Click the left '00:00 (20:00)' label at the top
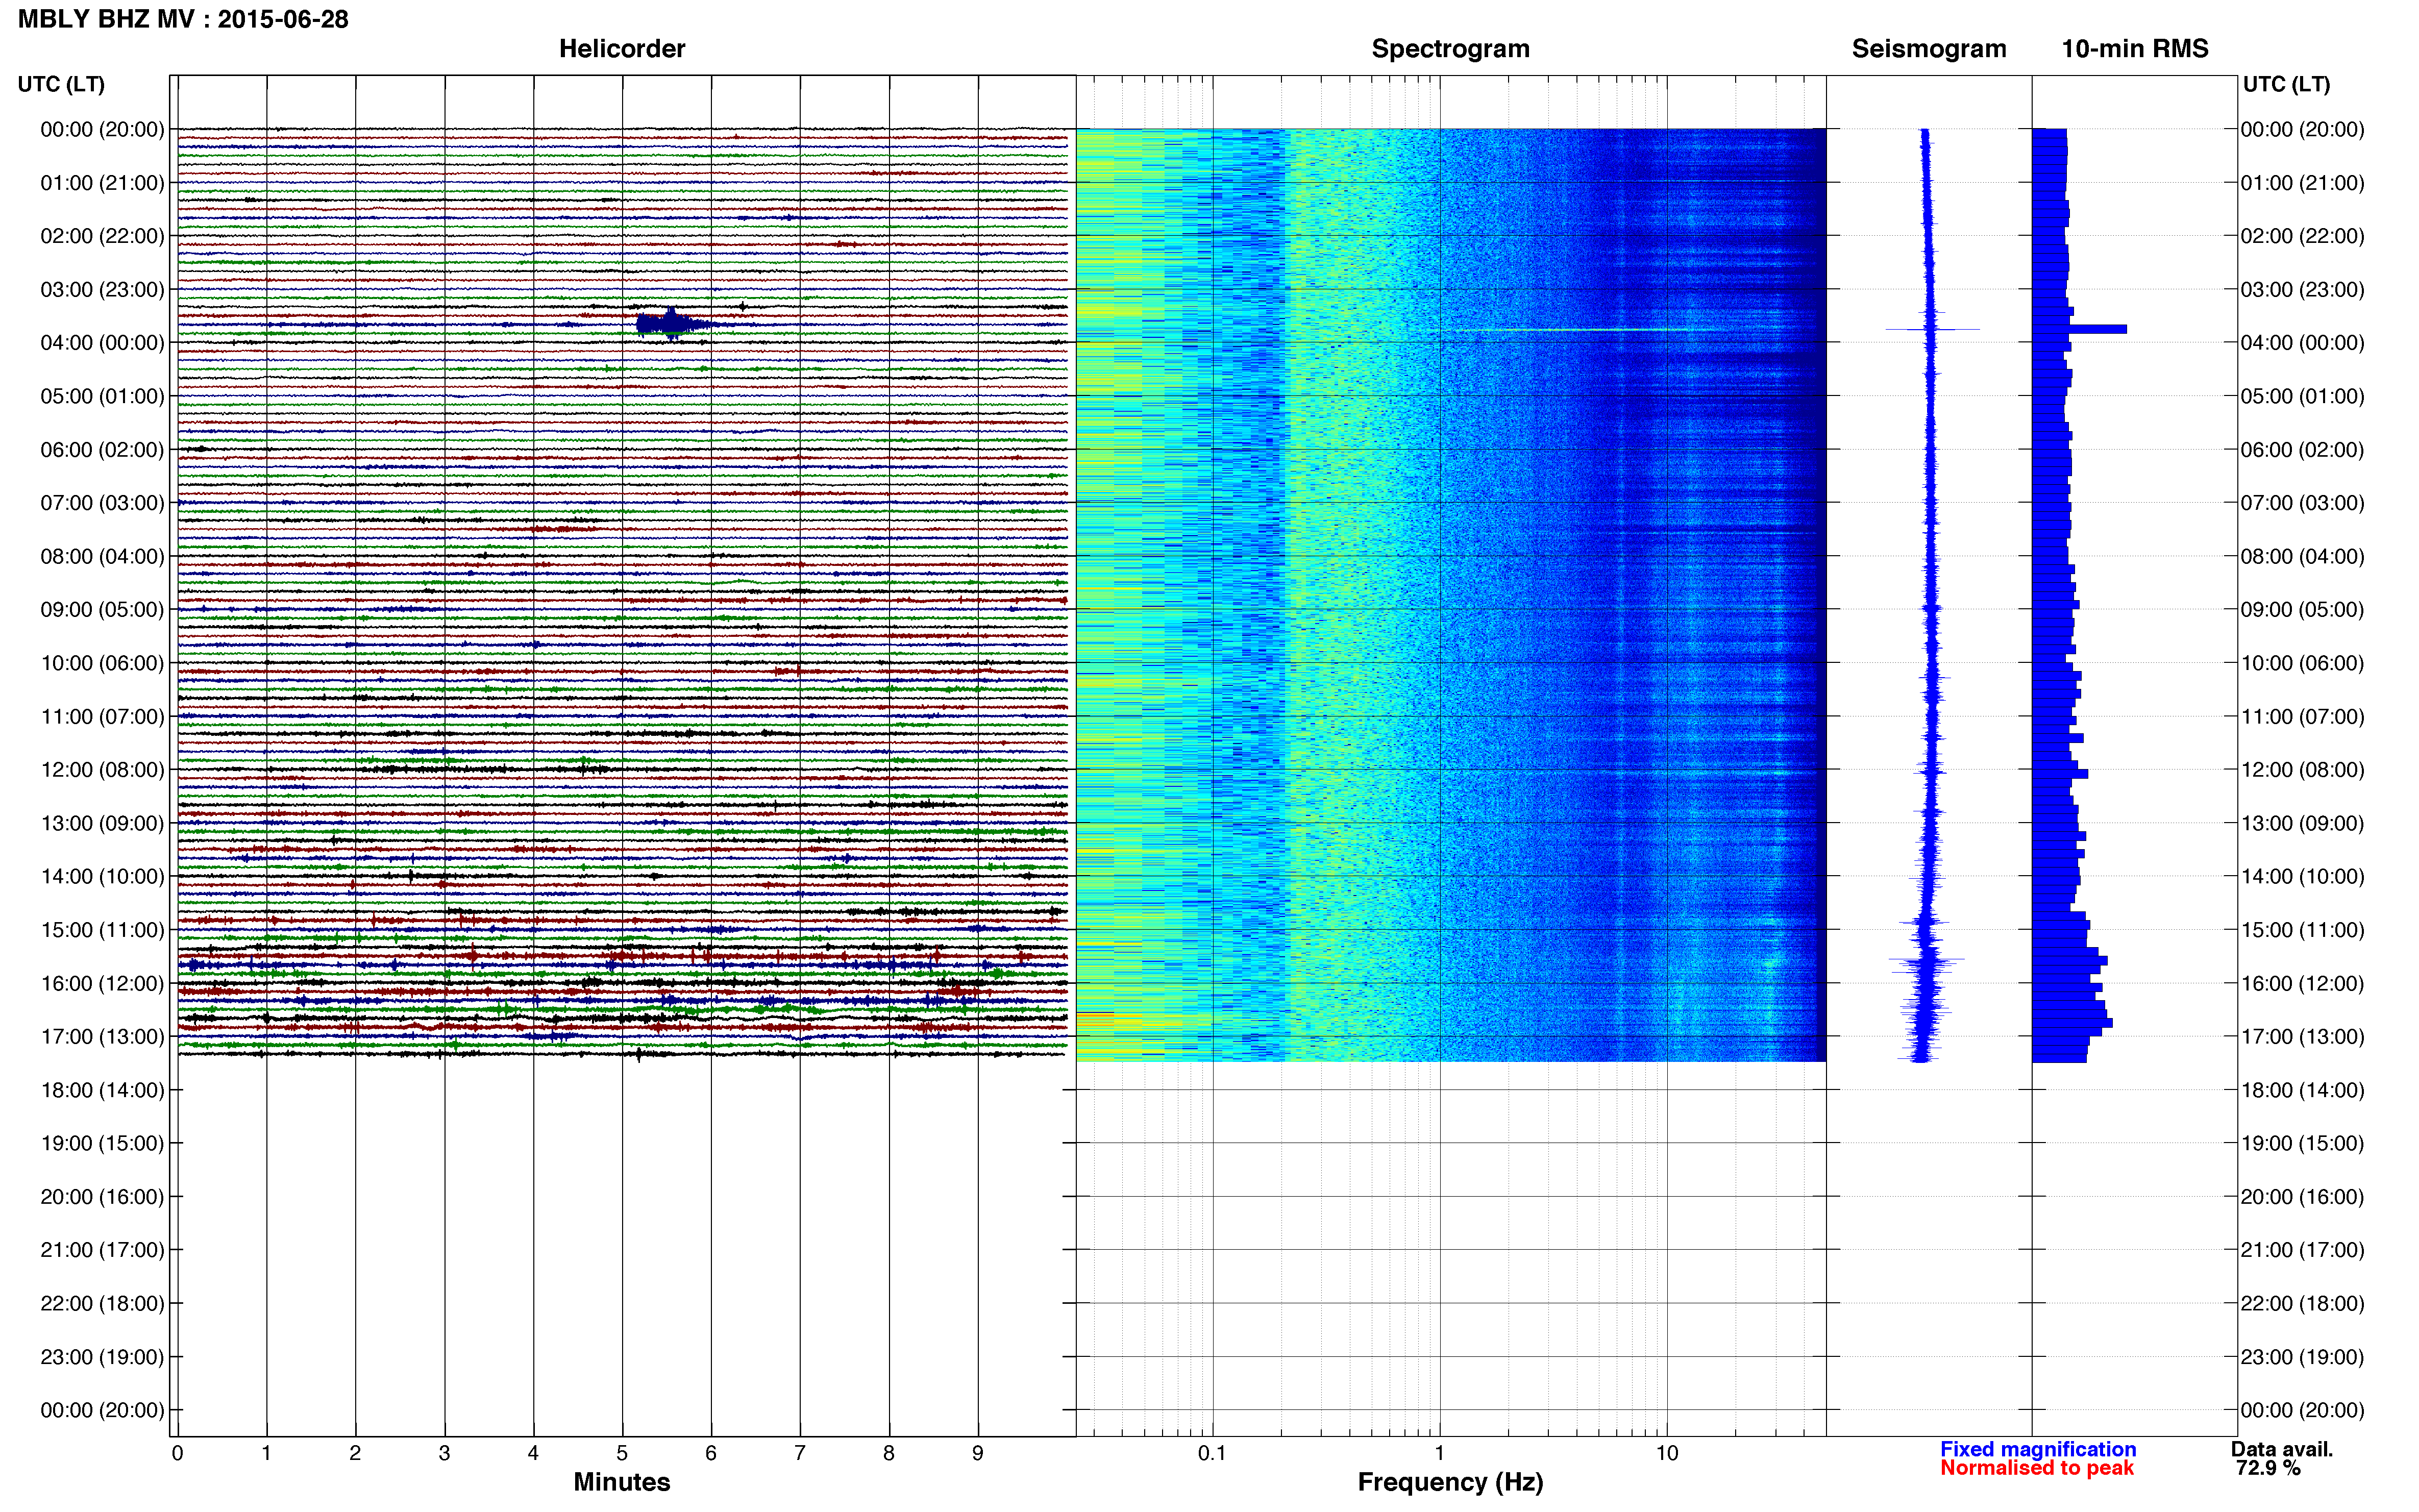Screen dimensions: 2419x1512 [102, 130]
